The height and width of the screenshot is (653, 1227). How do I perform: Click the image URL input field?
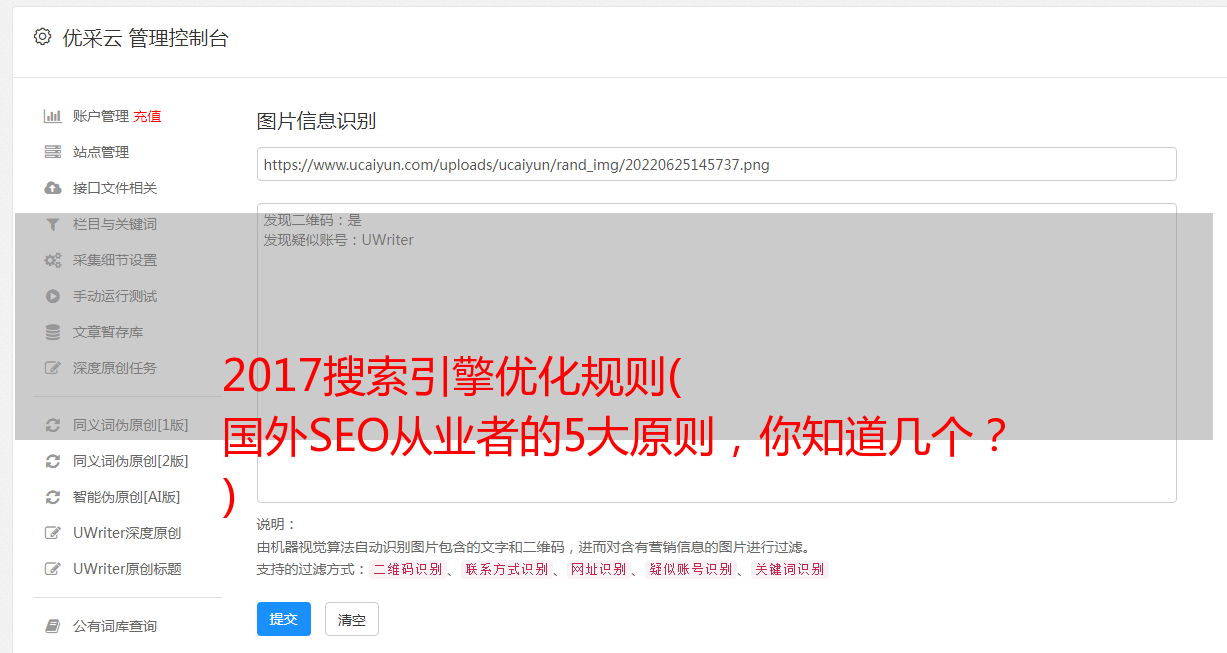pyautogui.click(x=716, y=164)
